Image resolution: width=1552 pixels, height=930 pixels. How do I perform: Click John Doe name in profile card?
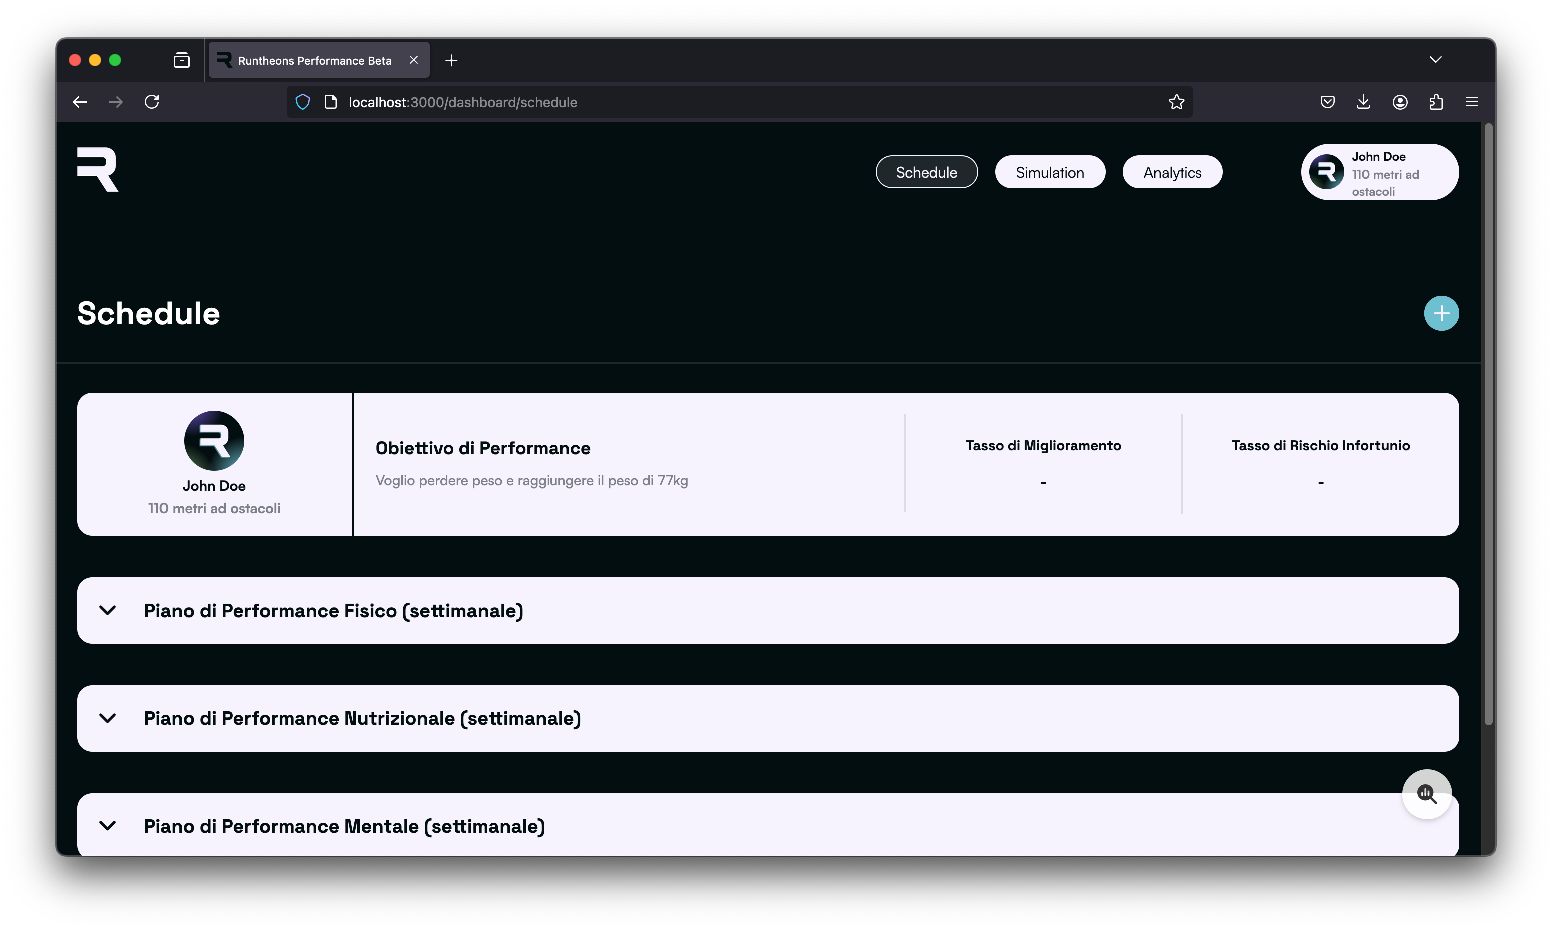point(214,486)
